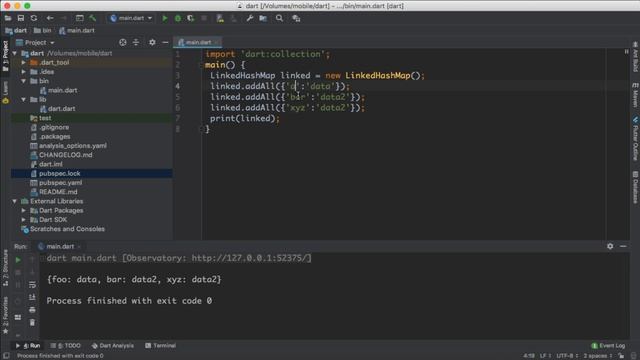640x360 pixels.
Task: Open the Flutter Outline side panel
Action: (635, 139)
